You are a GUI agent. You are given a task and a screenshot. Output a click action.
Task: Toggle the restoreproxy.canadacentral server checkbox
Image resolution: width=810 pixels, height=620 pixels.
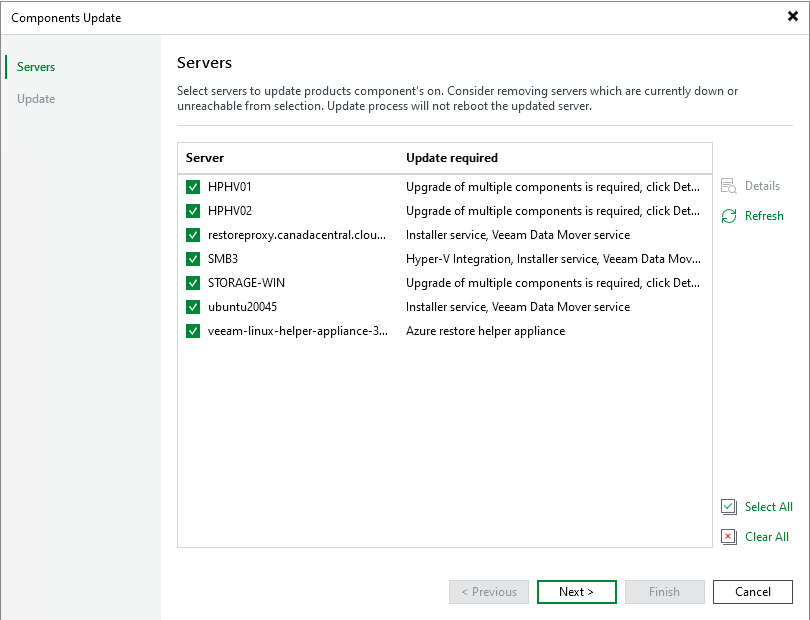(x=193, y=235)
